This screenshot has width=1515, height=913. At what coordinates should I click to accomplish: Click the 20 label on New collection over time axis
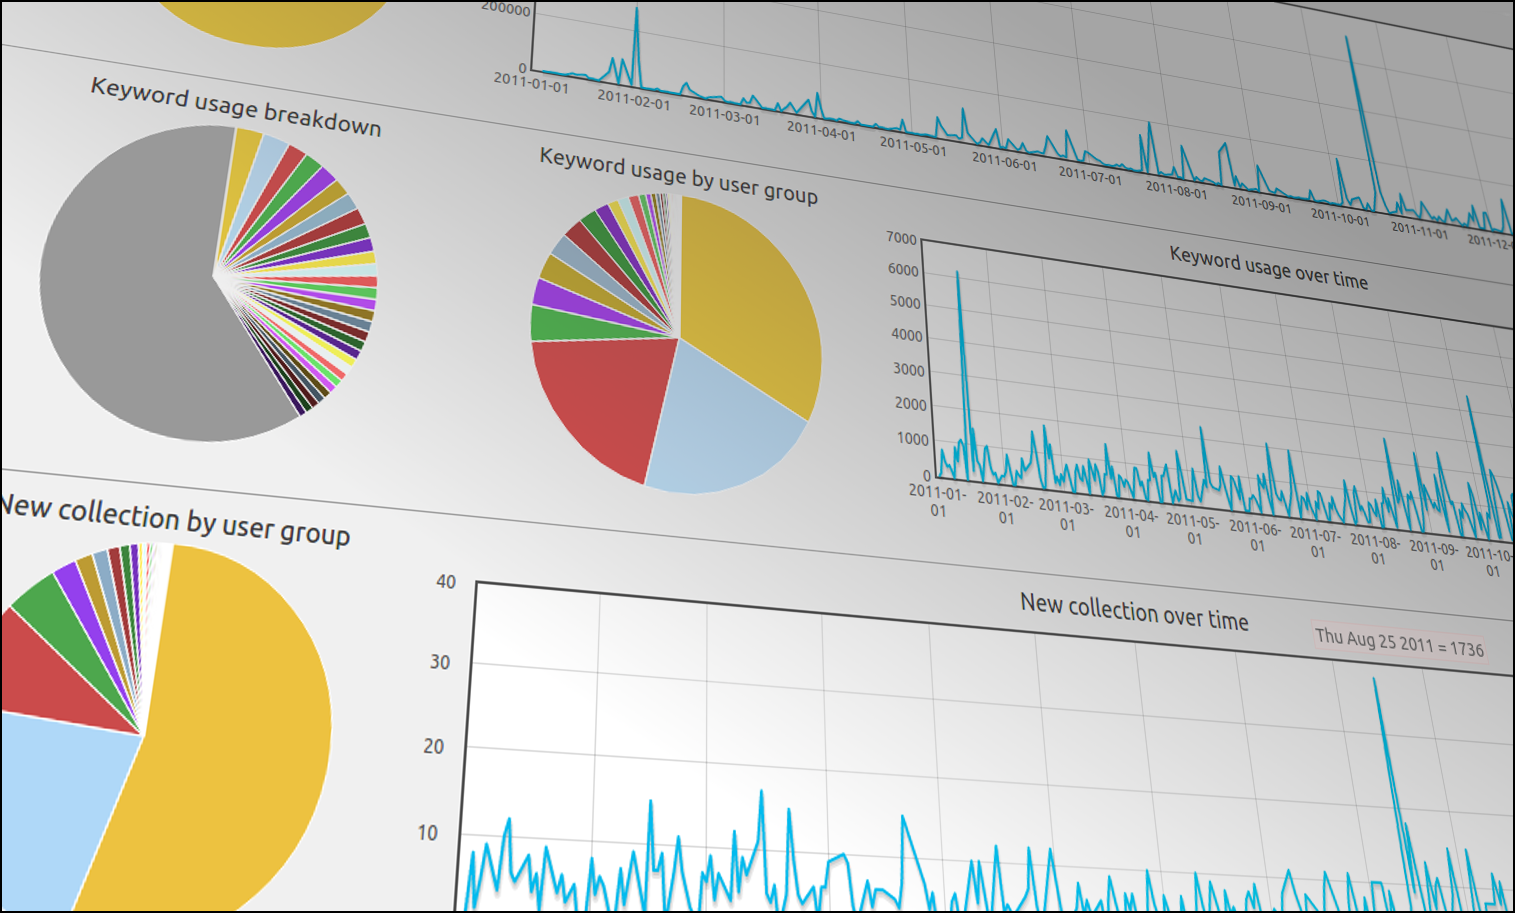(x=434, y=746)
